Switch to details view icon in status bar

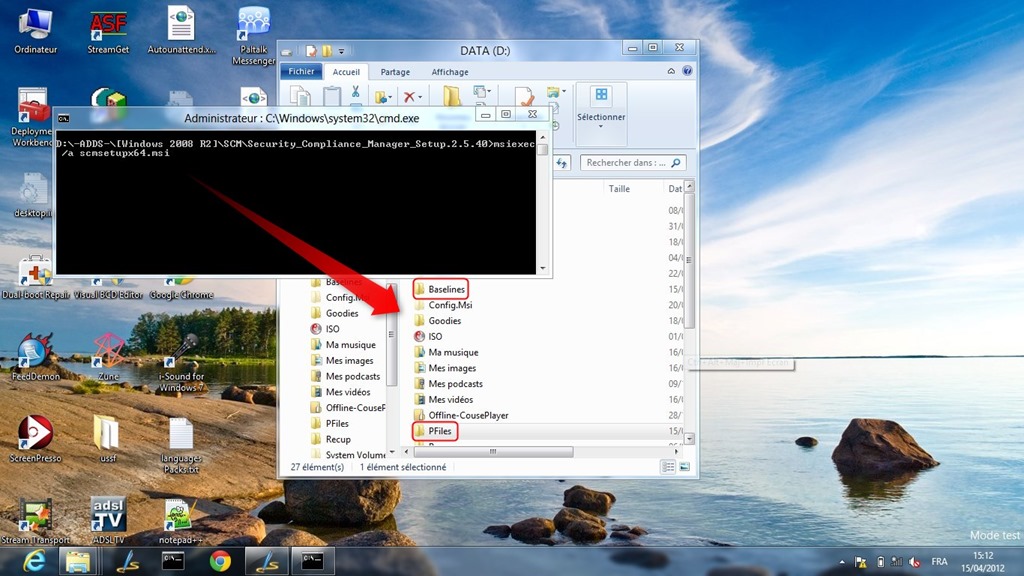coord(667,467)
